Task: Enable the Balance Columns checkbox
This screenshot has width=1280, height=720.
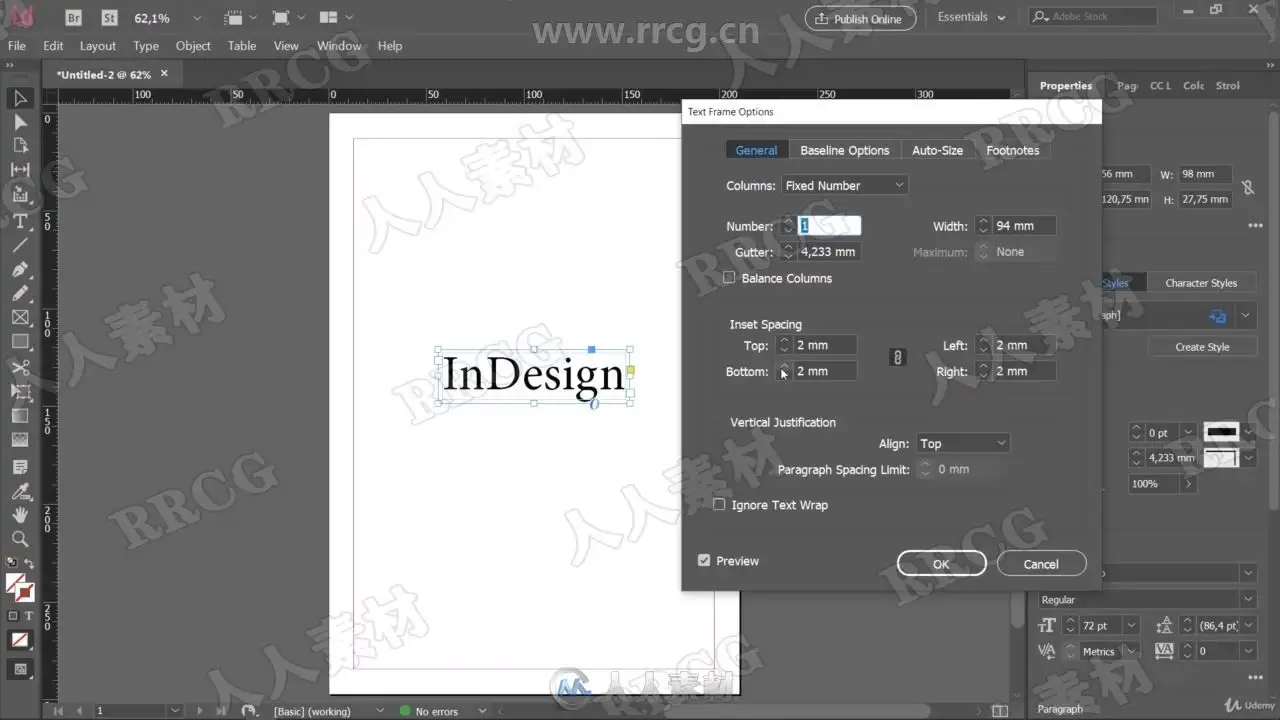Action: pos(729,278)
